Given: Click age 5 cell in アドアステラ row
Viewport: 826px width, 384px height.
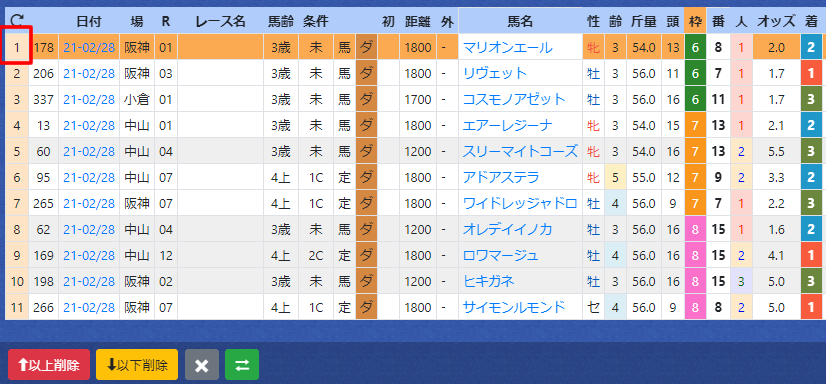Looking at the screenshot, I should [615, 178].
